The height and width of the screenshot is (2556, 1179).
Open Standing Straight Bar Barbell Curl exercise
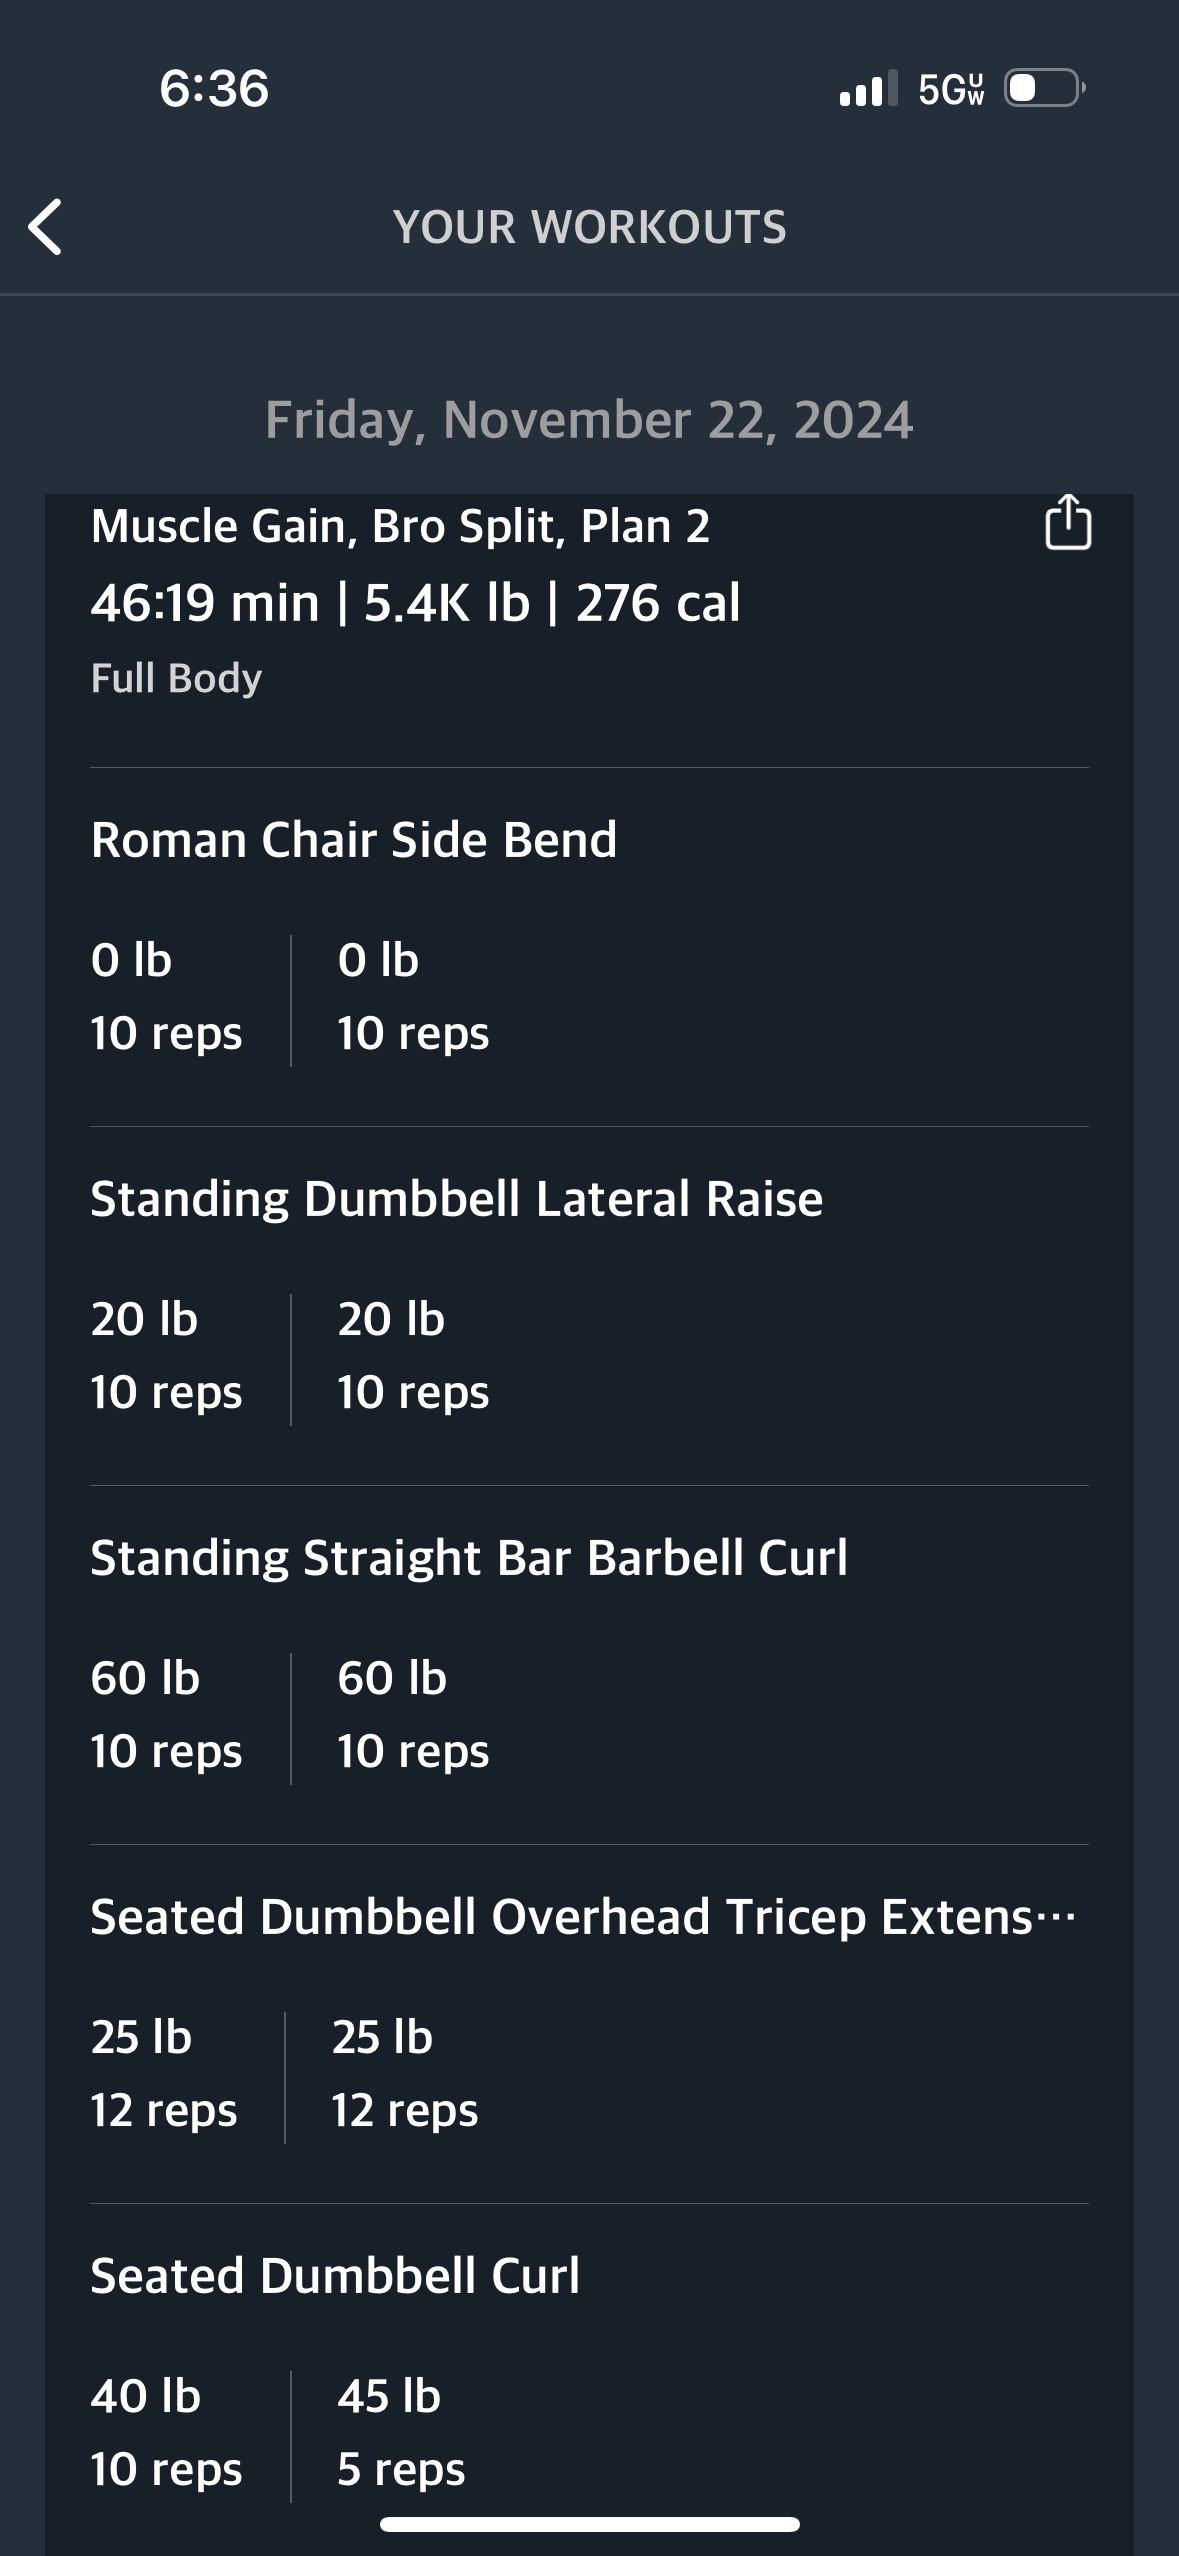[x=468, y=1557]
